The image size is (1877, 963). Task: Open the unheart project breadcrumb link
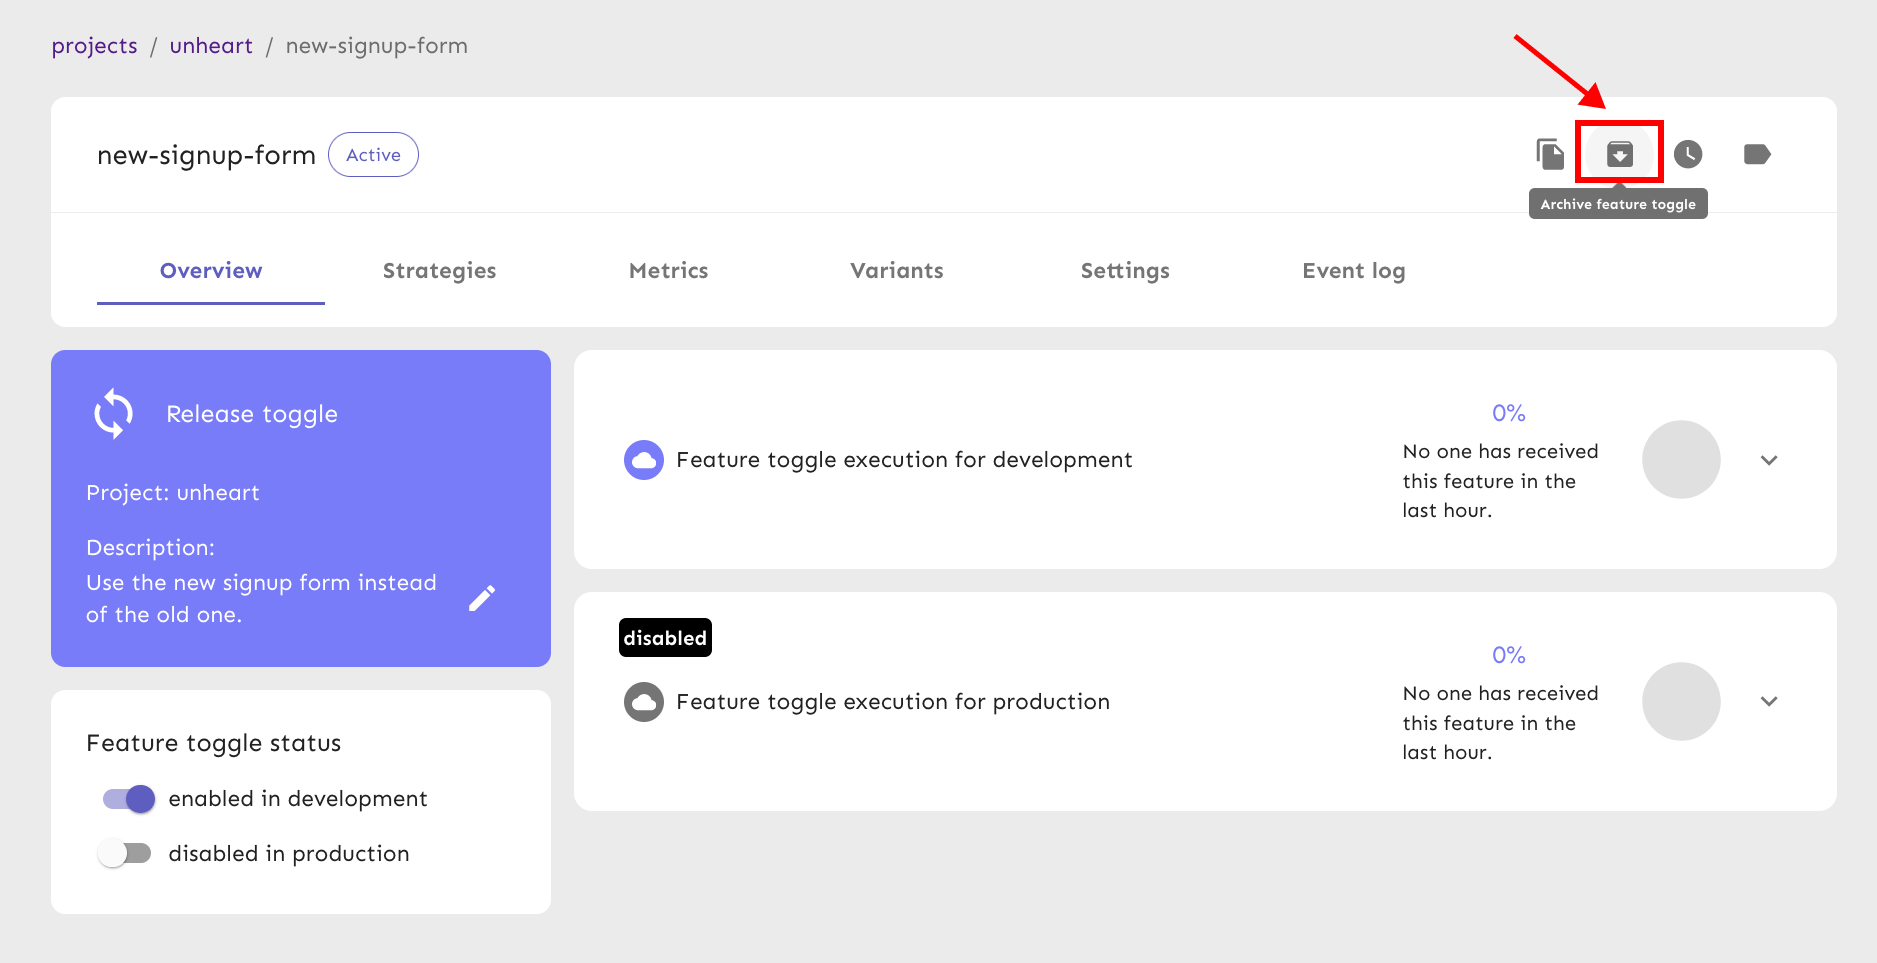click(x=211, y=46)
